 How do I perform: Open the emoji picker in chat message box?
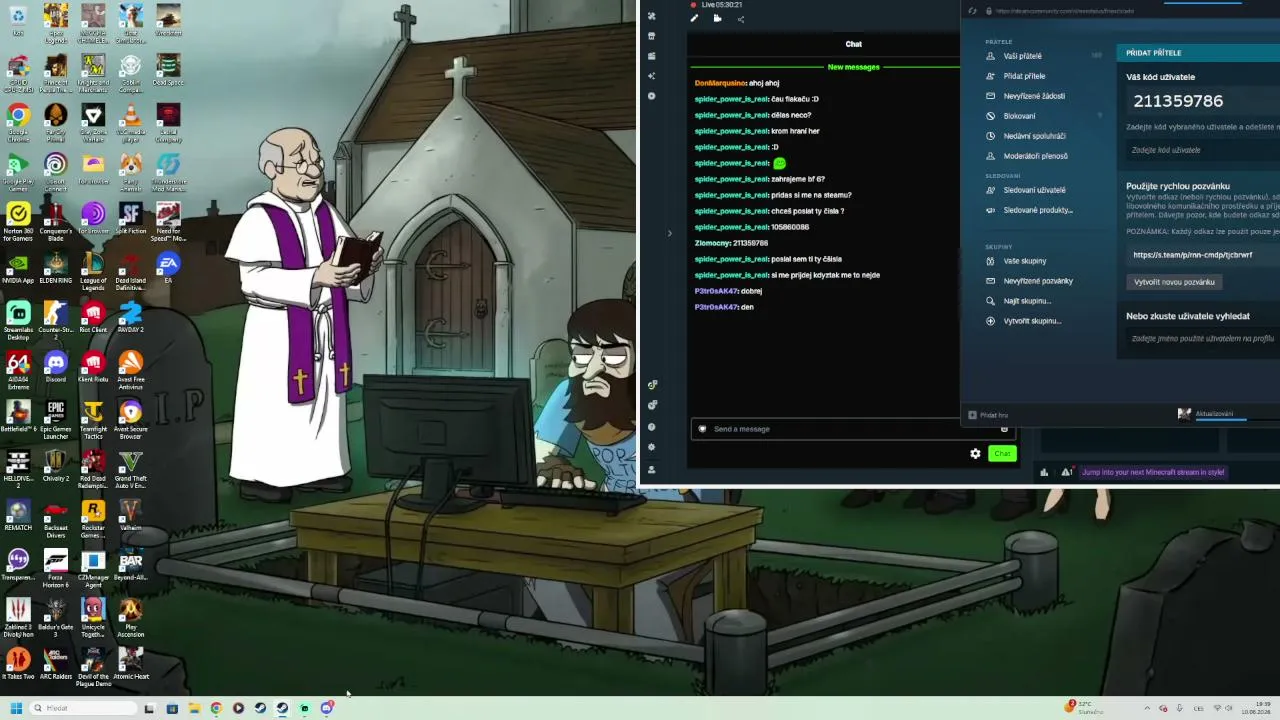coord(1004,429)
